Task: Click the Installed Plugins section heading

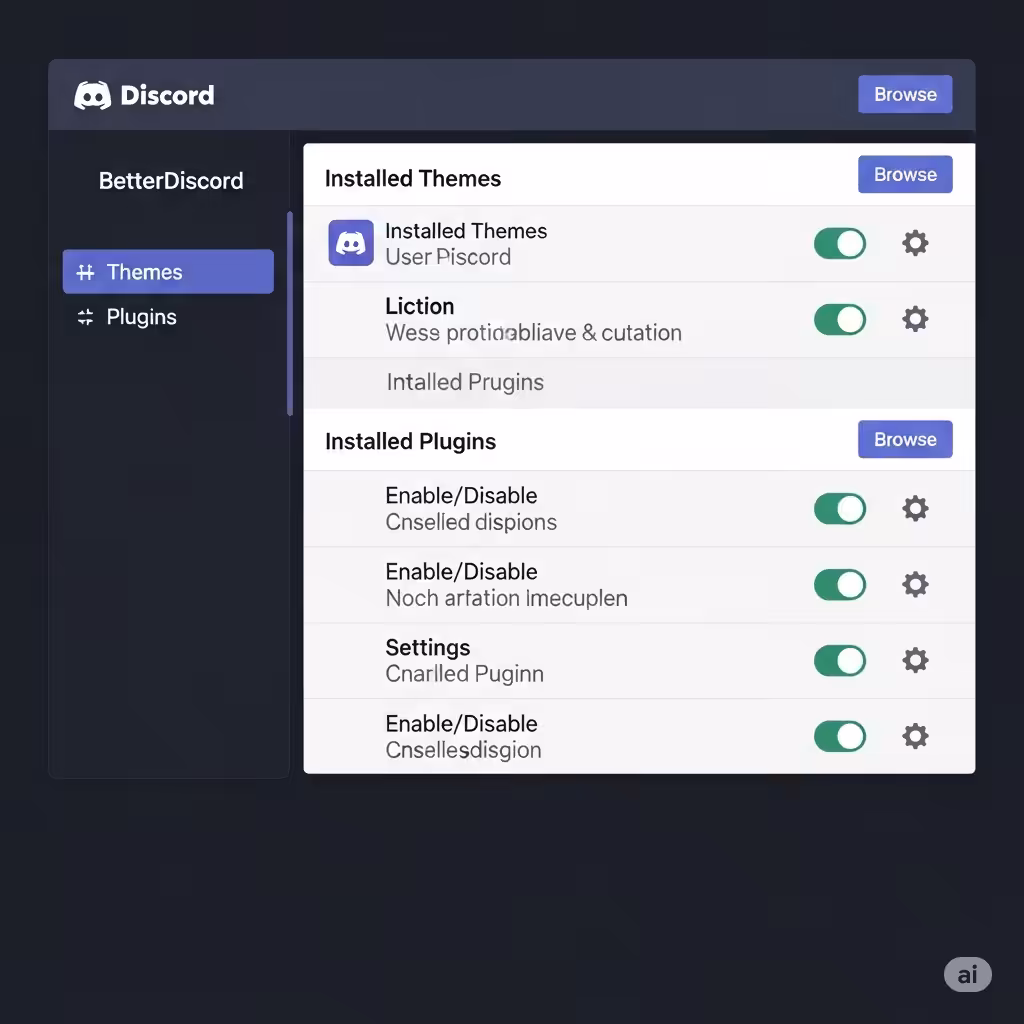Action: point(411,442)
